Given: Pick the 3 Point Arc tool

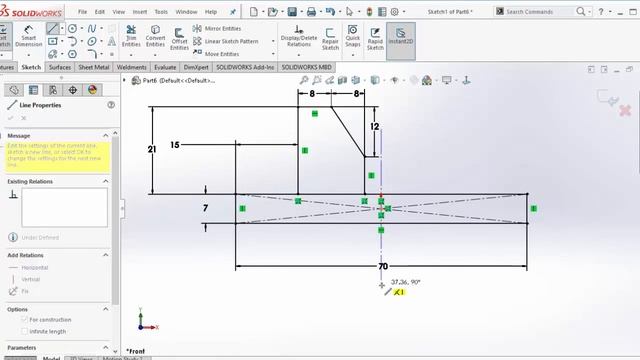Looking at the screenshot, I should point(72,41).
